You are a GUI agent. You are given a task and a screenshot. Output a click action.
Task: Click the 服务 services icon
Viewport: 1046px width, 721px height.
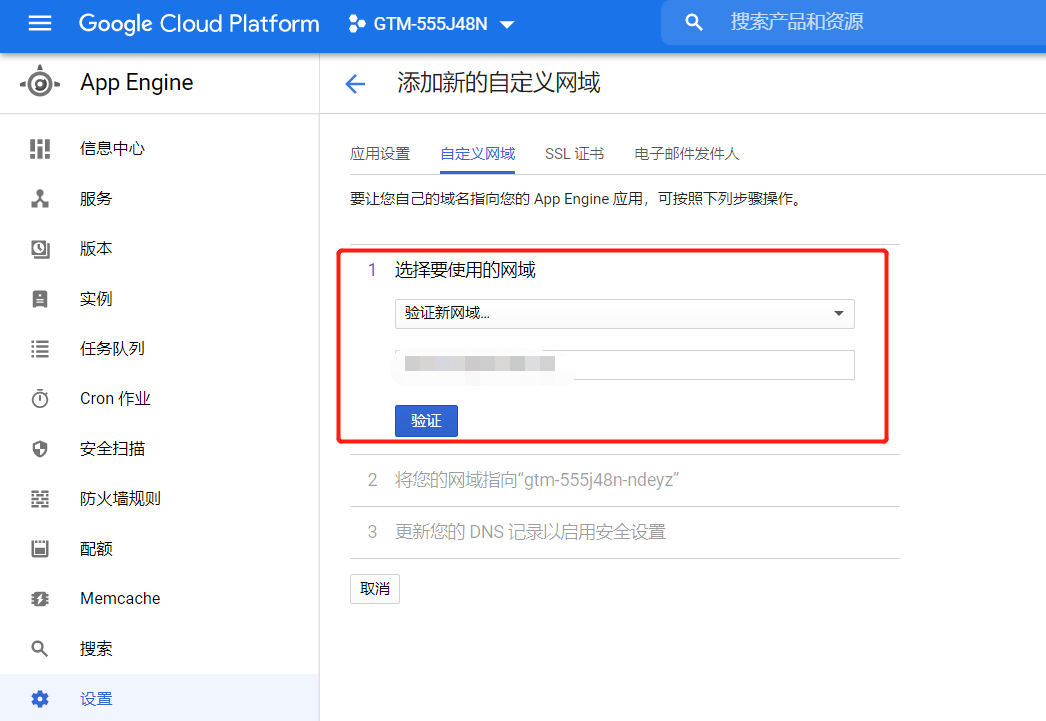pos(40,199)
